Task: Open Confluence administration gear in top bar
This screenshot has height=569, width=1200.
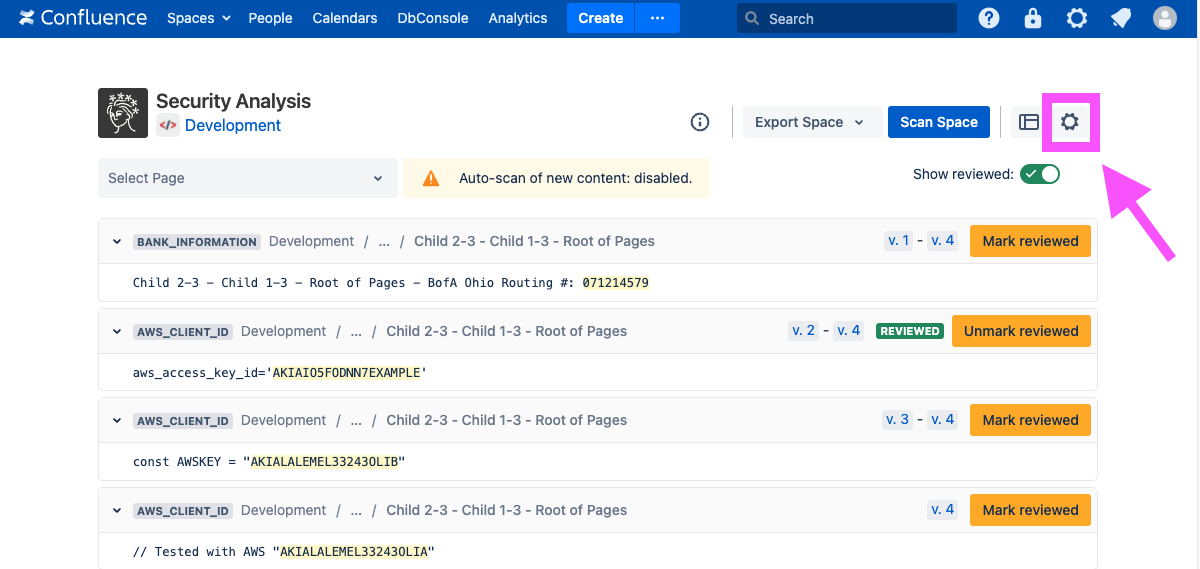Action: pyautogui.click(x=1076, y=18)
